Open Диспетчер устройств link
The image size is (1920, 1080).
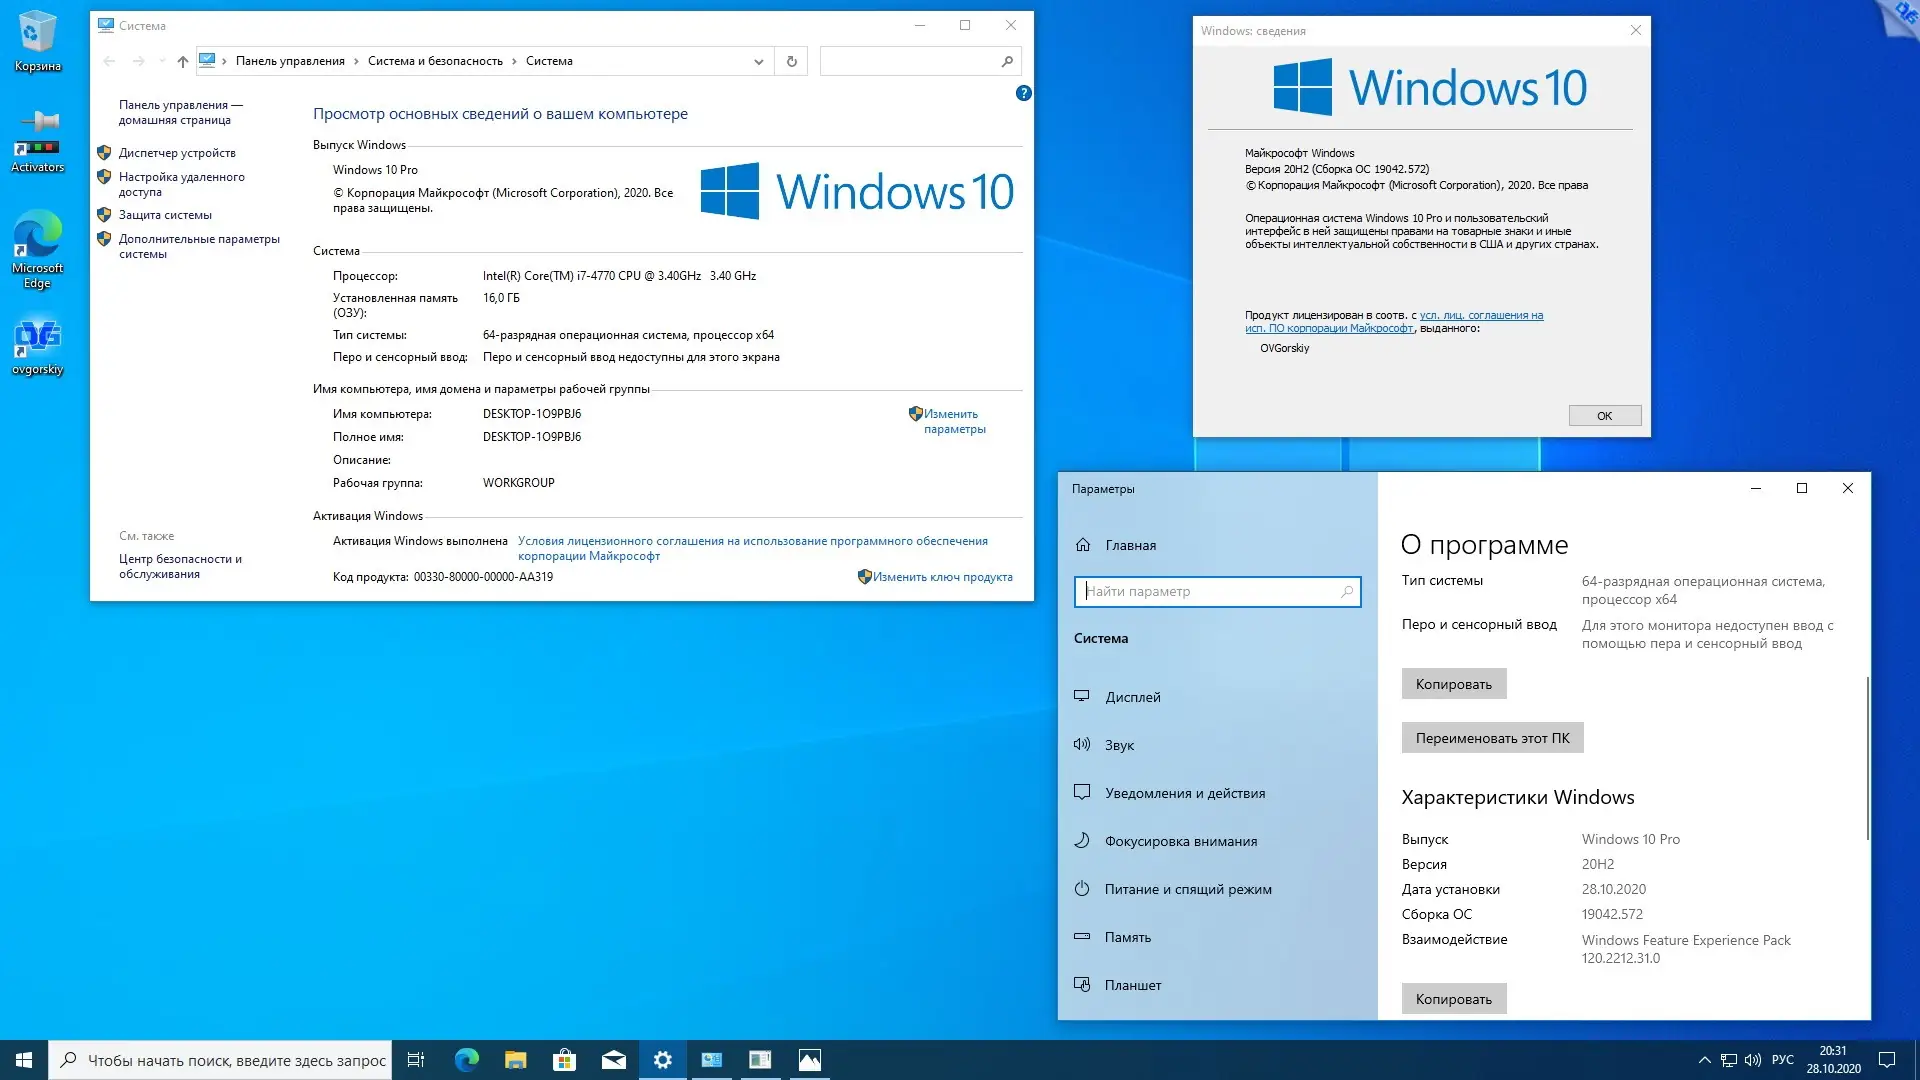click(177, 153)
